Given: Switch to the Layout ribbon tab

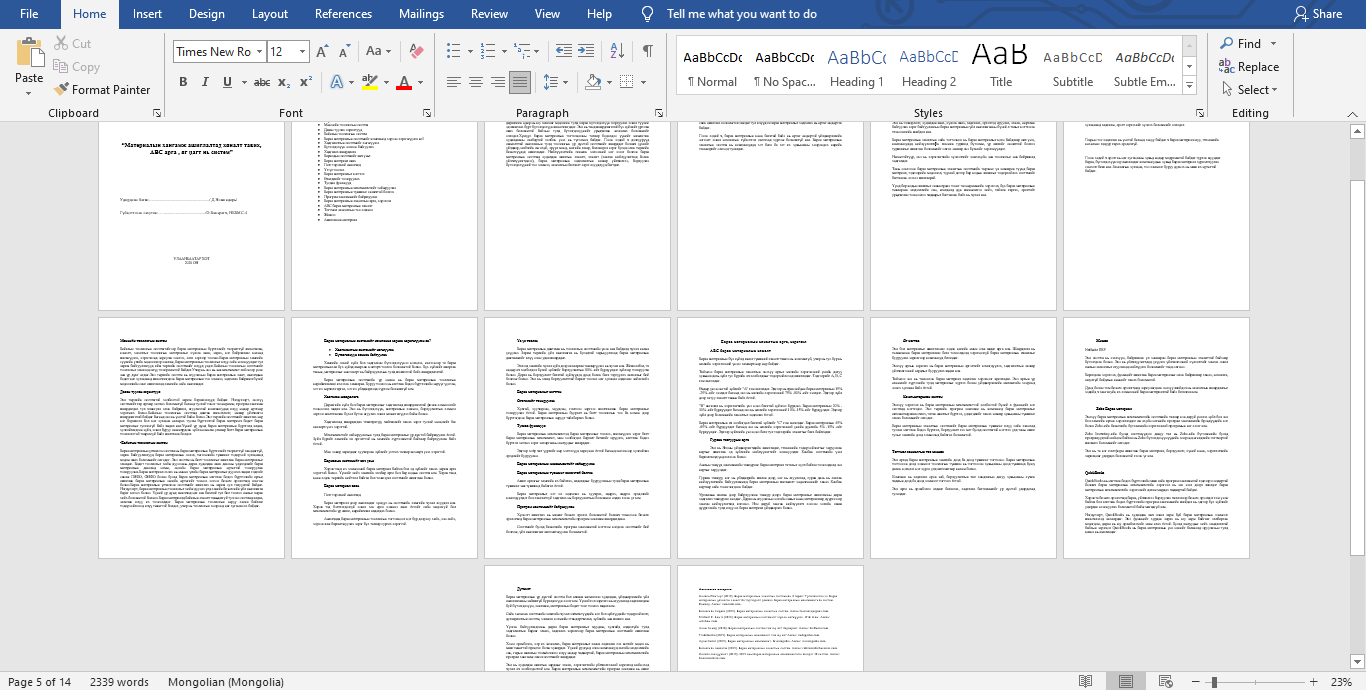Looking at the screenshot, I should (270, 14).
